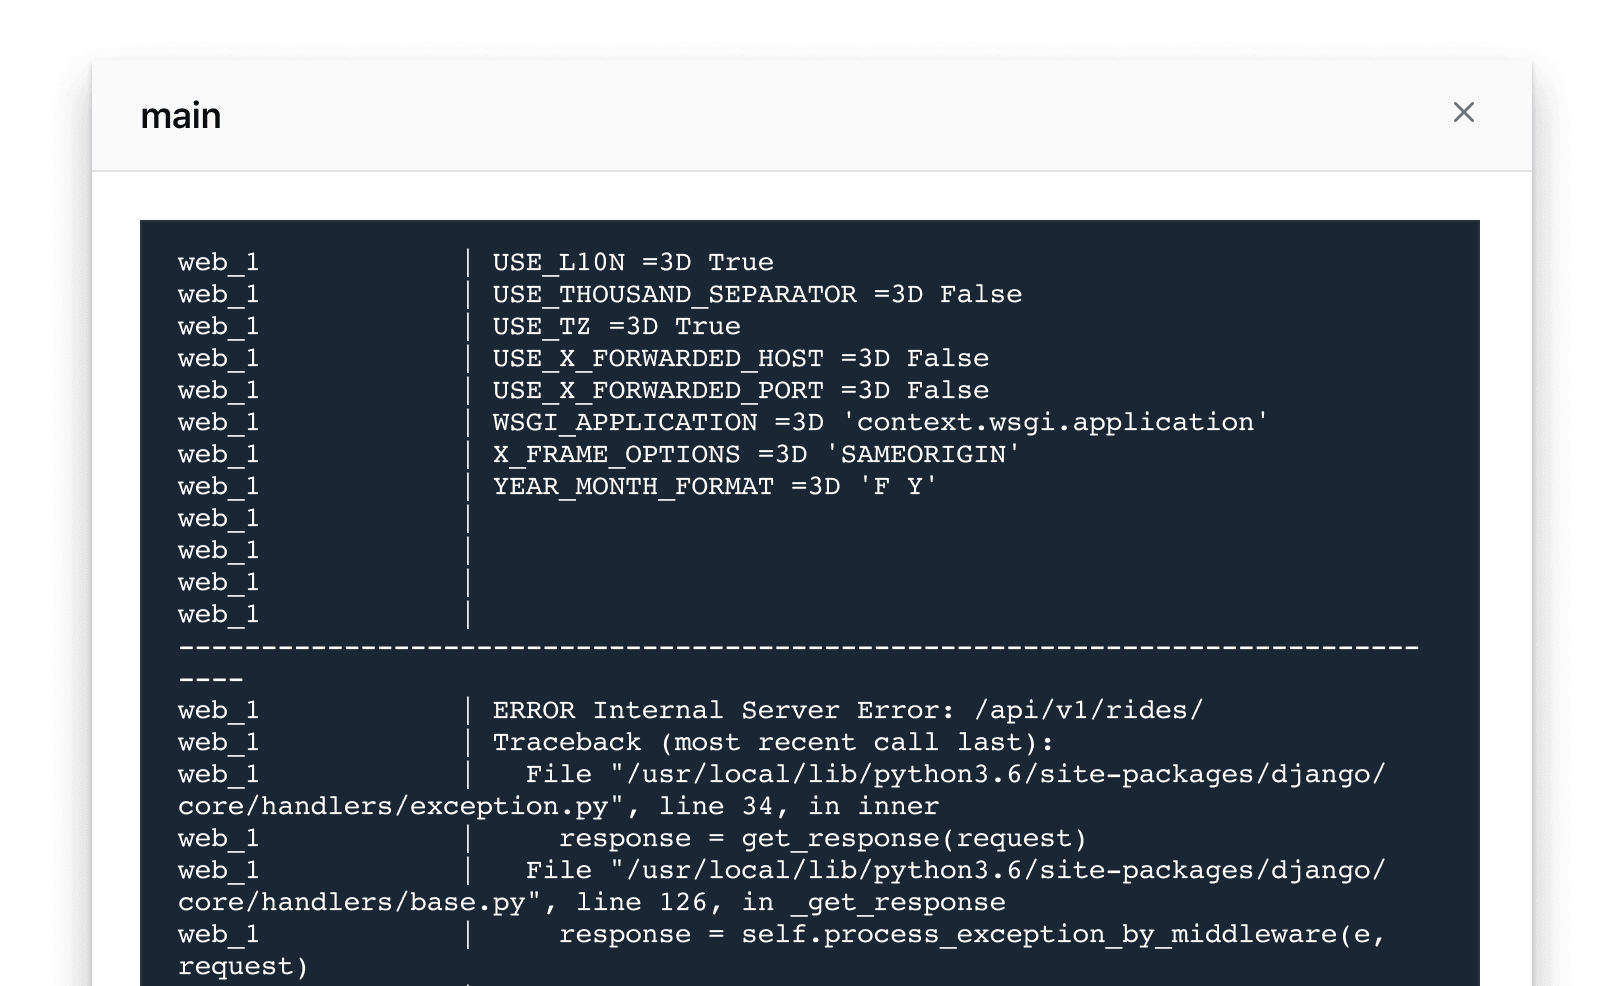Select the /api/v1/rides/ endpoint text
This screenshot has width=1624, height=986.
click(1090, 710)
